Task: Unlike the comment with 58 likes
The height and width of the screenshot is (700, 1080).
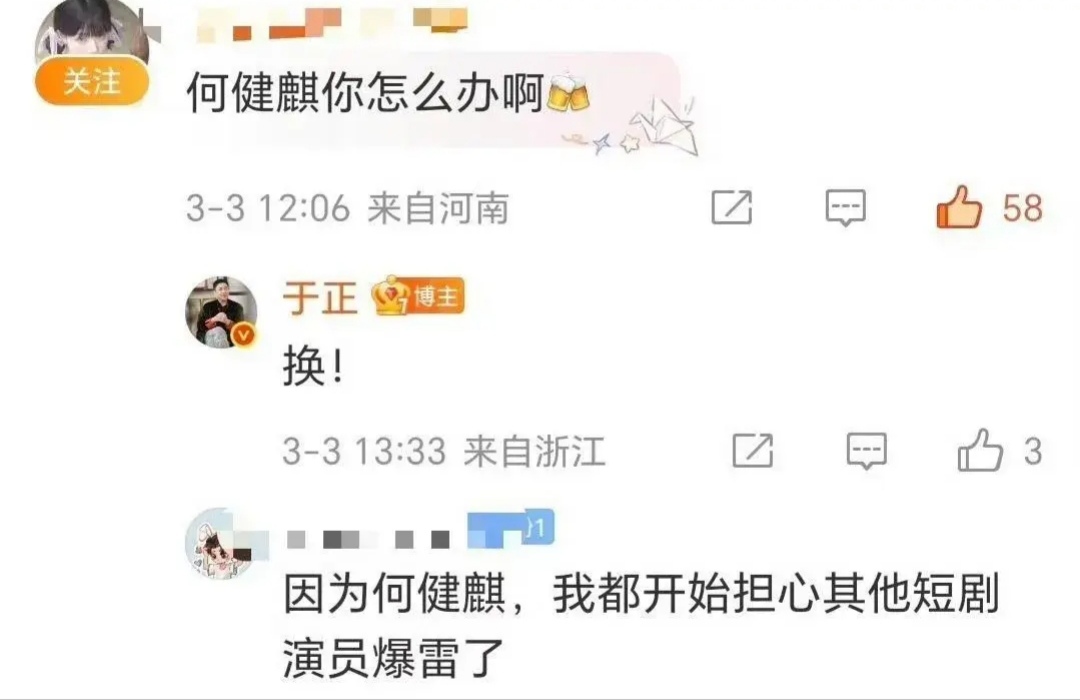Action: click(959, 207)
